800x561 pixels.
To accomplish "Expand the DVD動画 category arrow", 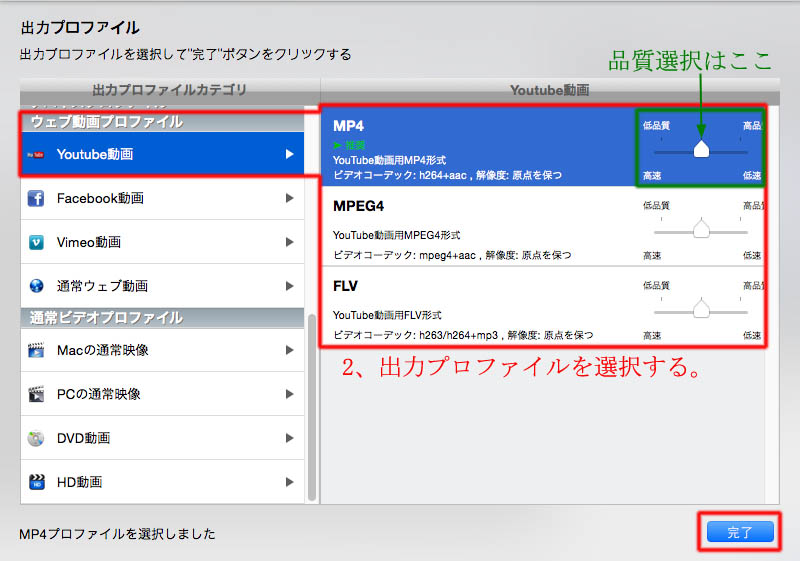I will pos(289,438).
